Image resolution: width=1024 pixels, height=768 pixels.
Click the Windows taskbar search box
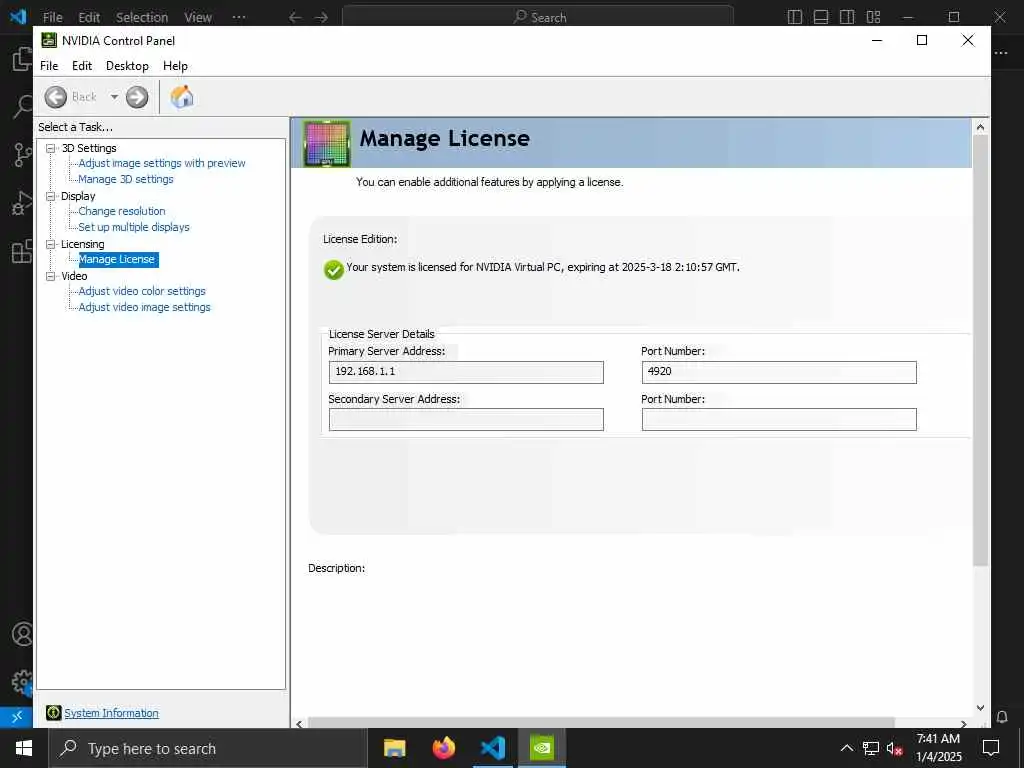pyautogui.click(x=208, y=748)
